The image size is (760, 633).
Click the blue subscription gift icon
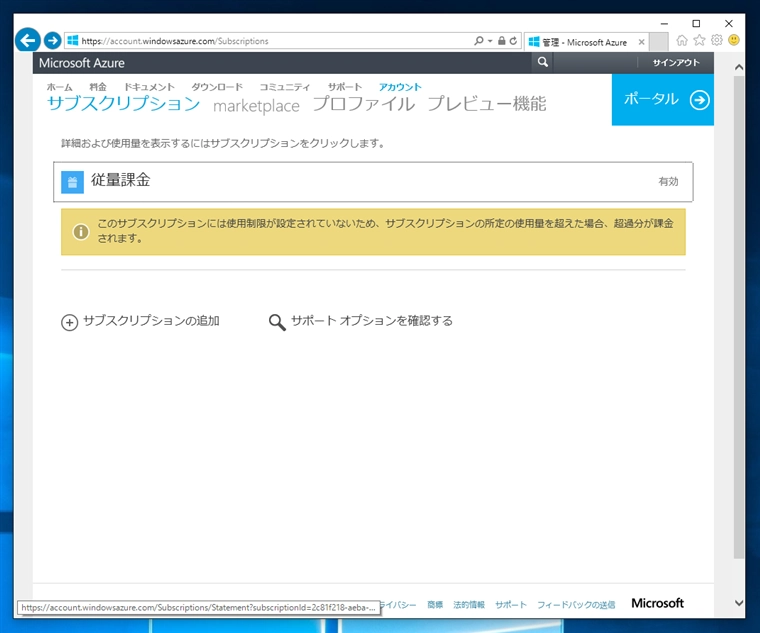pyautogui.click(x=72, y=182)
